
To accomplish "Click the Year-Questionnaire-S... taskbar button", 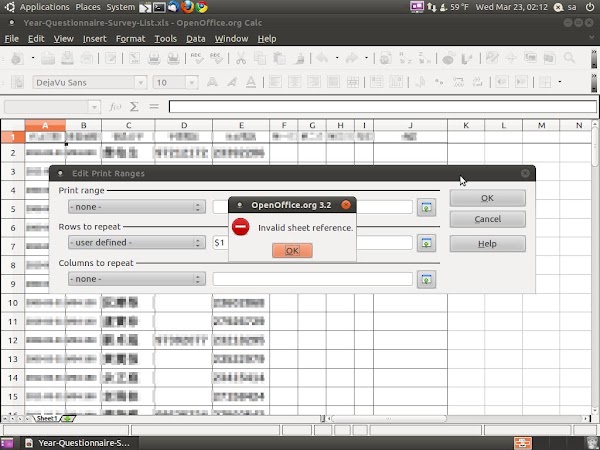I will pos(78,443).
